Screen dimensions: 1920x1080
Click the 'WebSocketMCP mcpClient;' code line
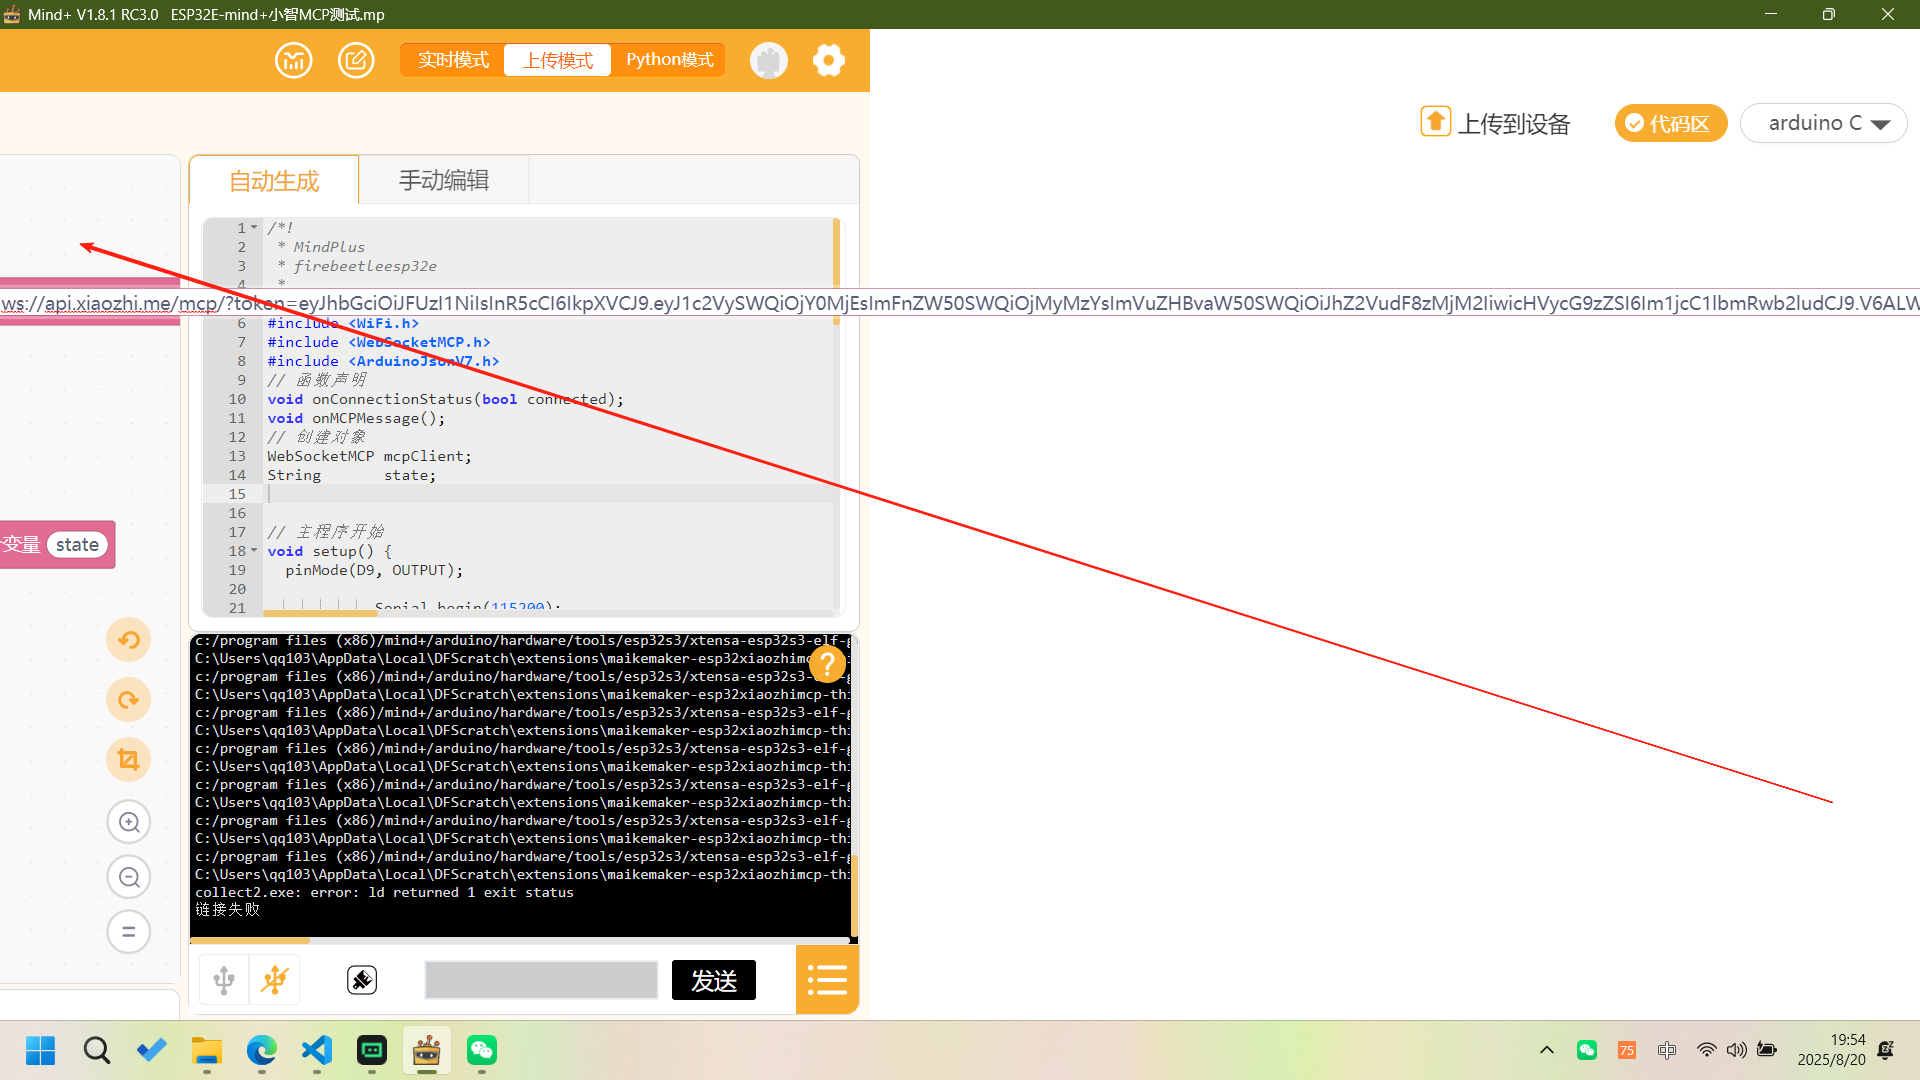pyautogui.click(x=369, y=456)
